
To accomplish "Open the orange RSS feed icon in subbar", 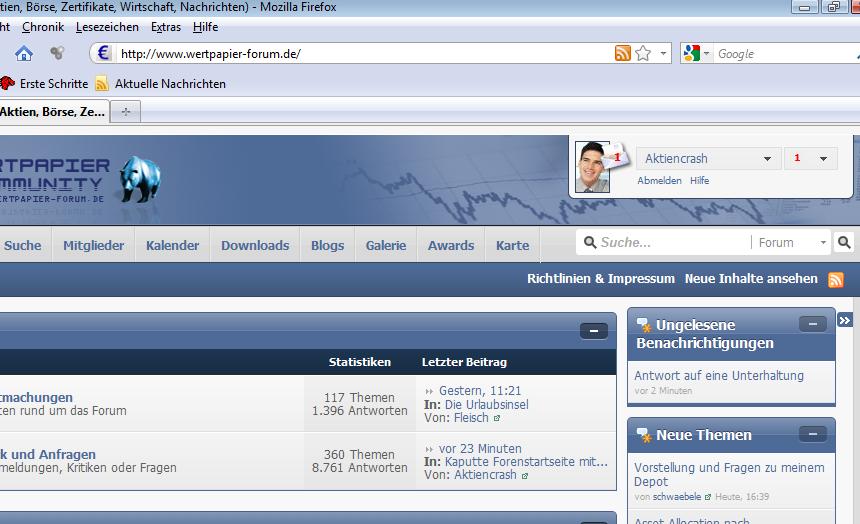I will [835, 279].
